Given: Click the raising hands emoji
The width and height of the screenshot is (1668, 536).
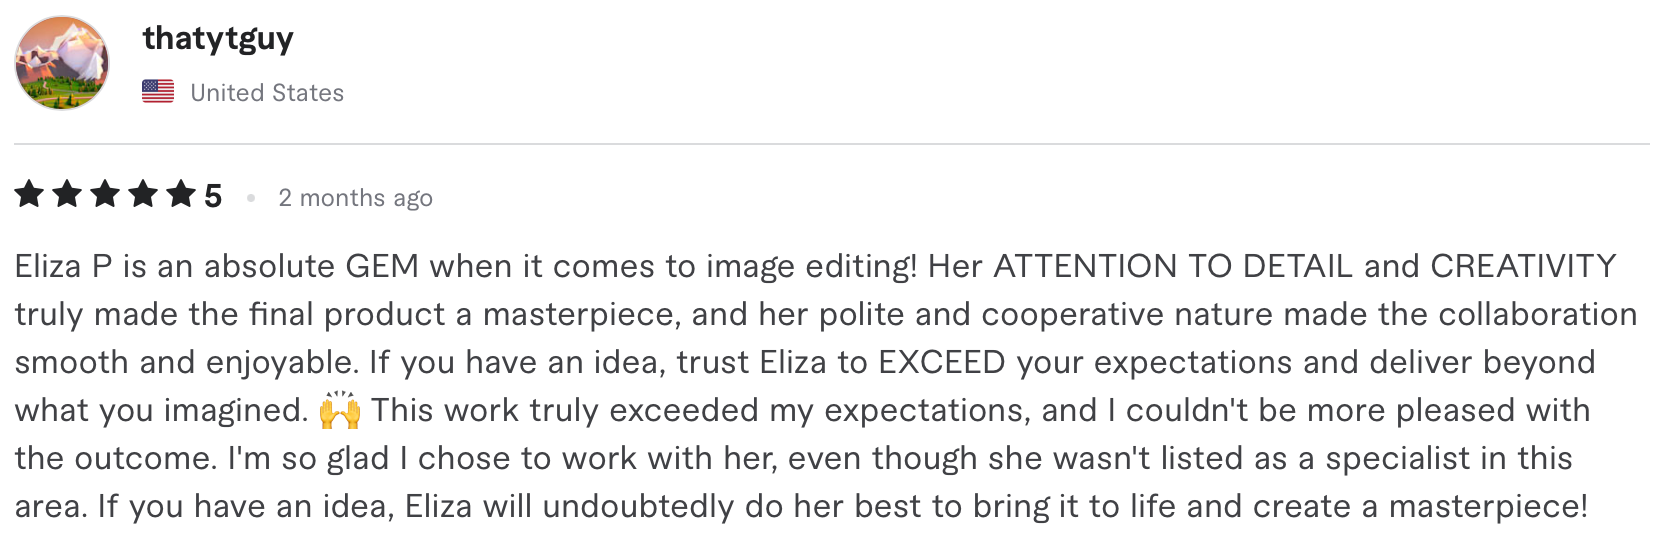Looking at the screenshot, I should coord(340,410).
